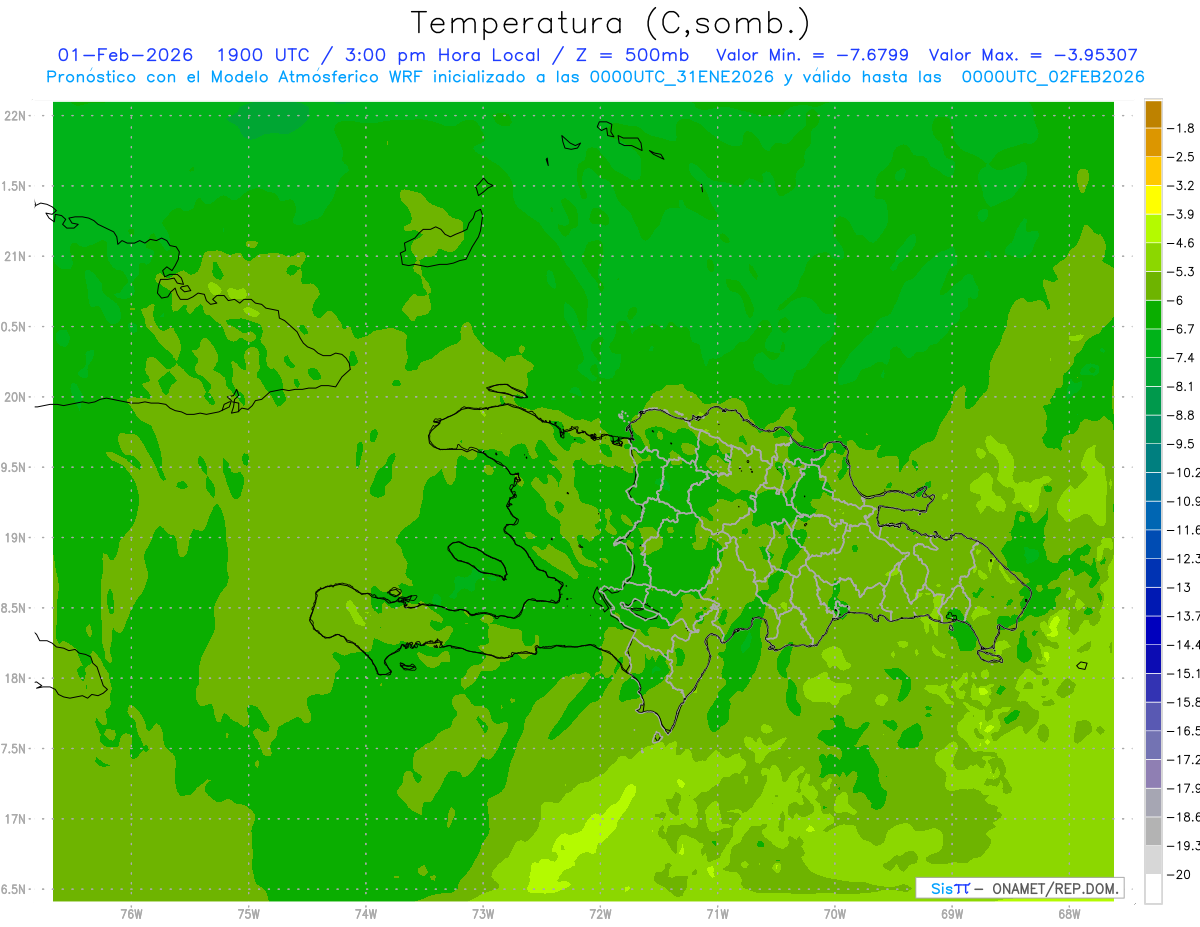Click the '75W' longitude label
This screenshot has width=1200, height=927.
pyautogui.click(x=249, y=914)
